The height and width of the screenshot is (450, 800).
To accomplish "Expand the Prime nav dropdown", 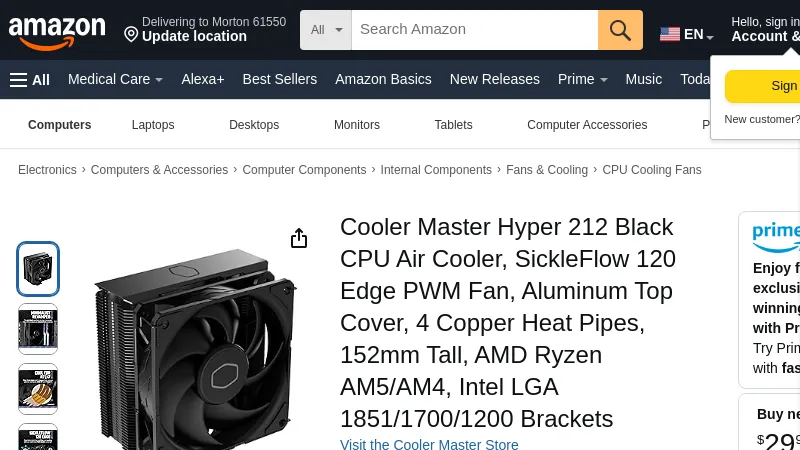I will tap(582, 79).
